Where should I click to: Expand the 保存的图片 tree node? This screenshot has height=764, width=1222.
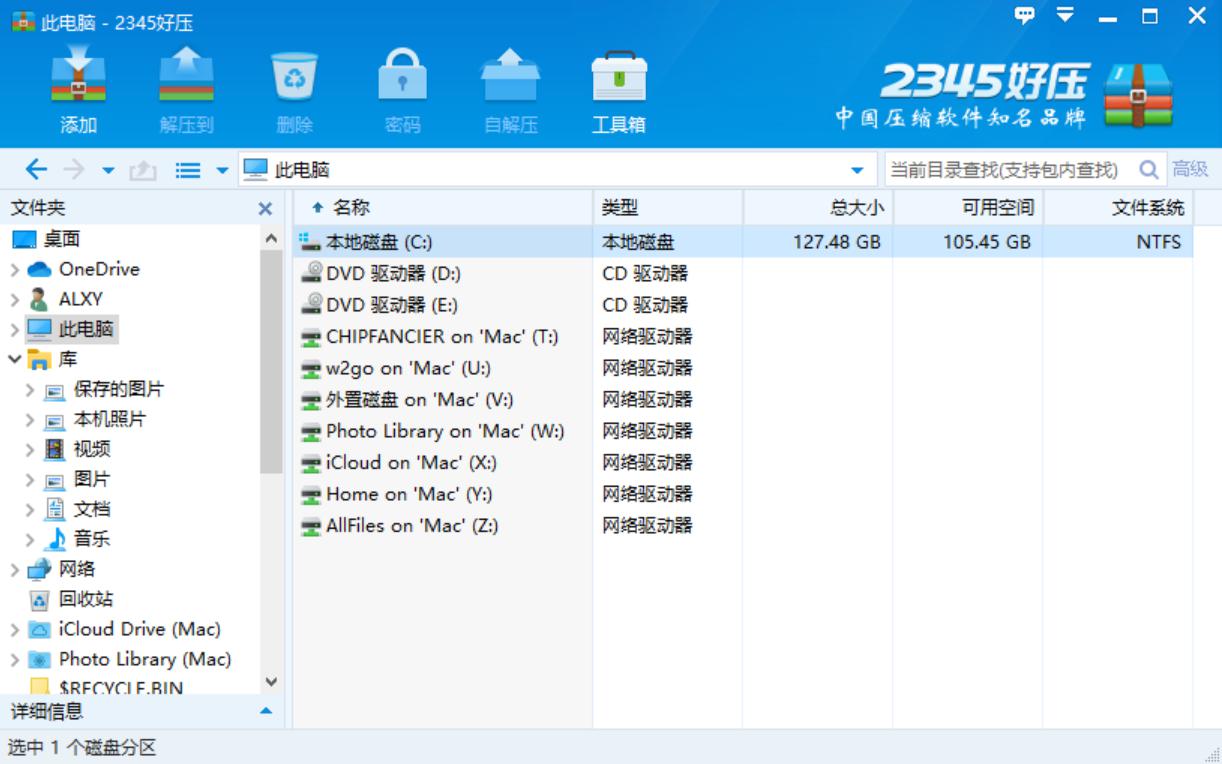point(31,390)
